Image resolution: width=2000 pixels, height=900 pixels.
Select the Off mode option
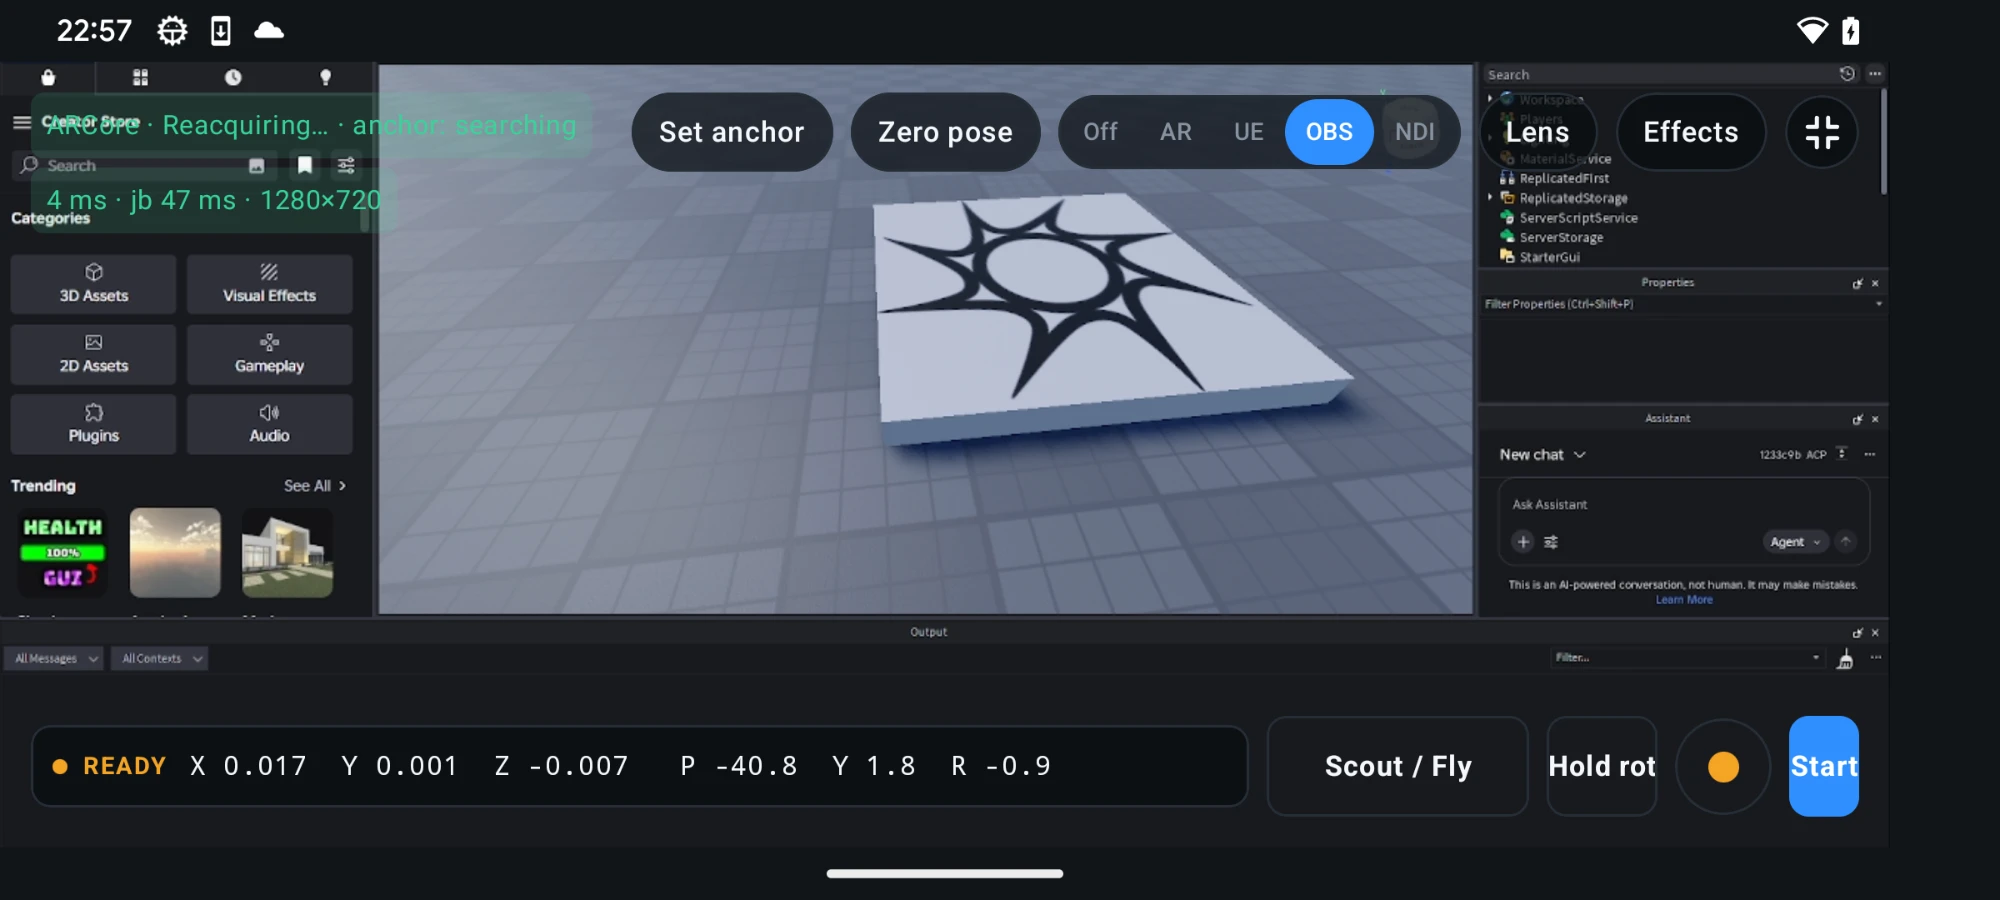click(x=1100, y=132)
